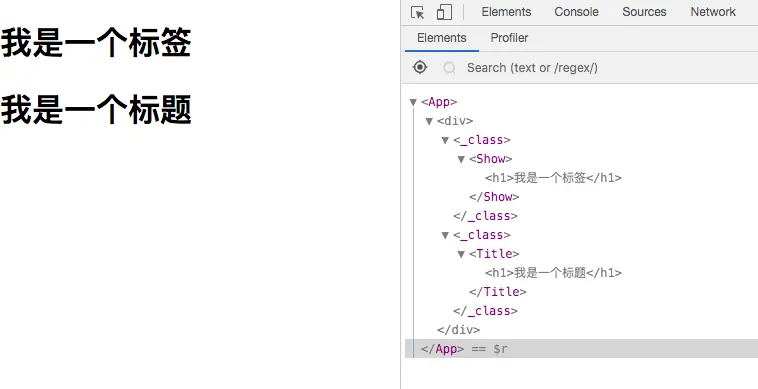Select the h1 row 我是一个标题
Screen dimensions: 758x389
(554, 273)
